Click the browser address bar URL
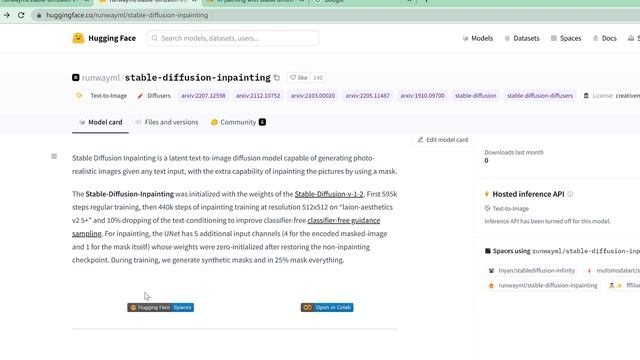Viewport: 640px width, 360px height. pos(127,15)
